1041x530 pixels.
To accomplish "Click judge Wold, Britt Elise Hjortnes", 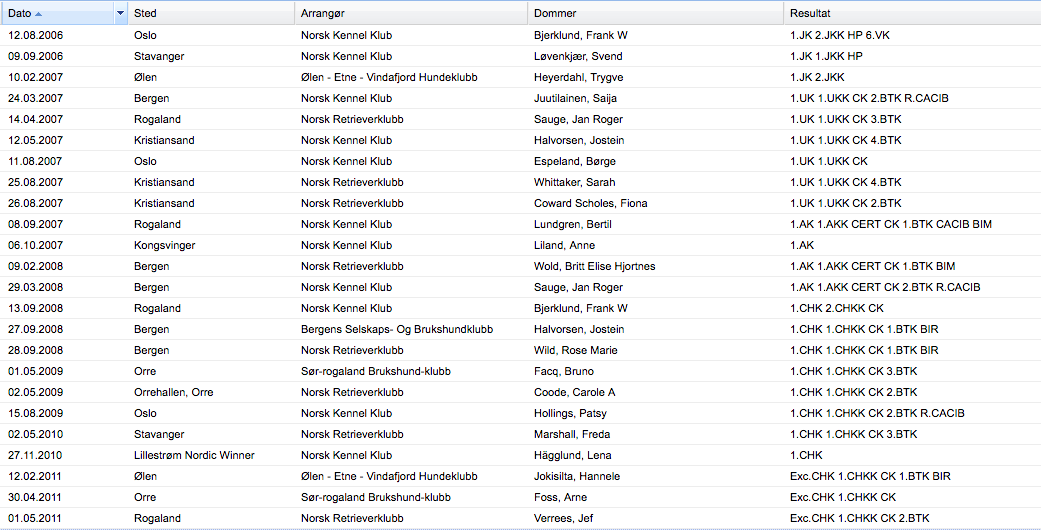I will point(594,266).
